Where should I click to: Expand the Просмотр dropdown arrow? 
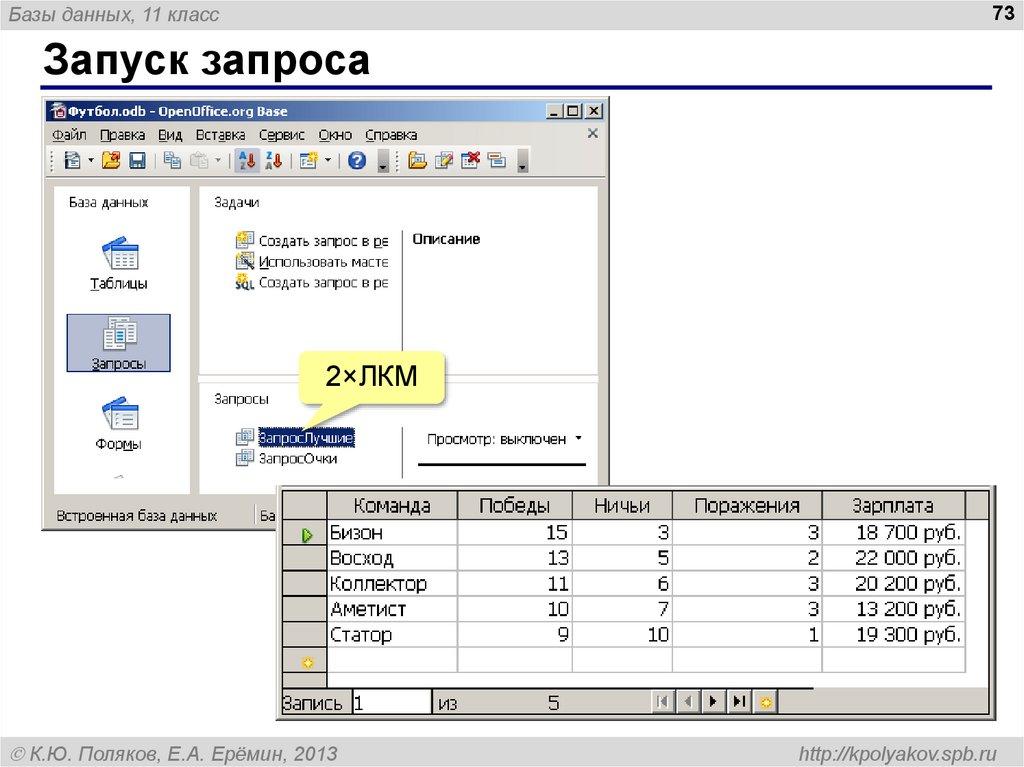pyautogui.click(x=576, y=438)
